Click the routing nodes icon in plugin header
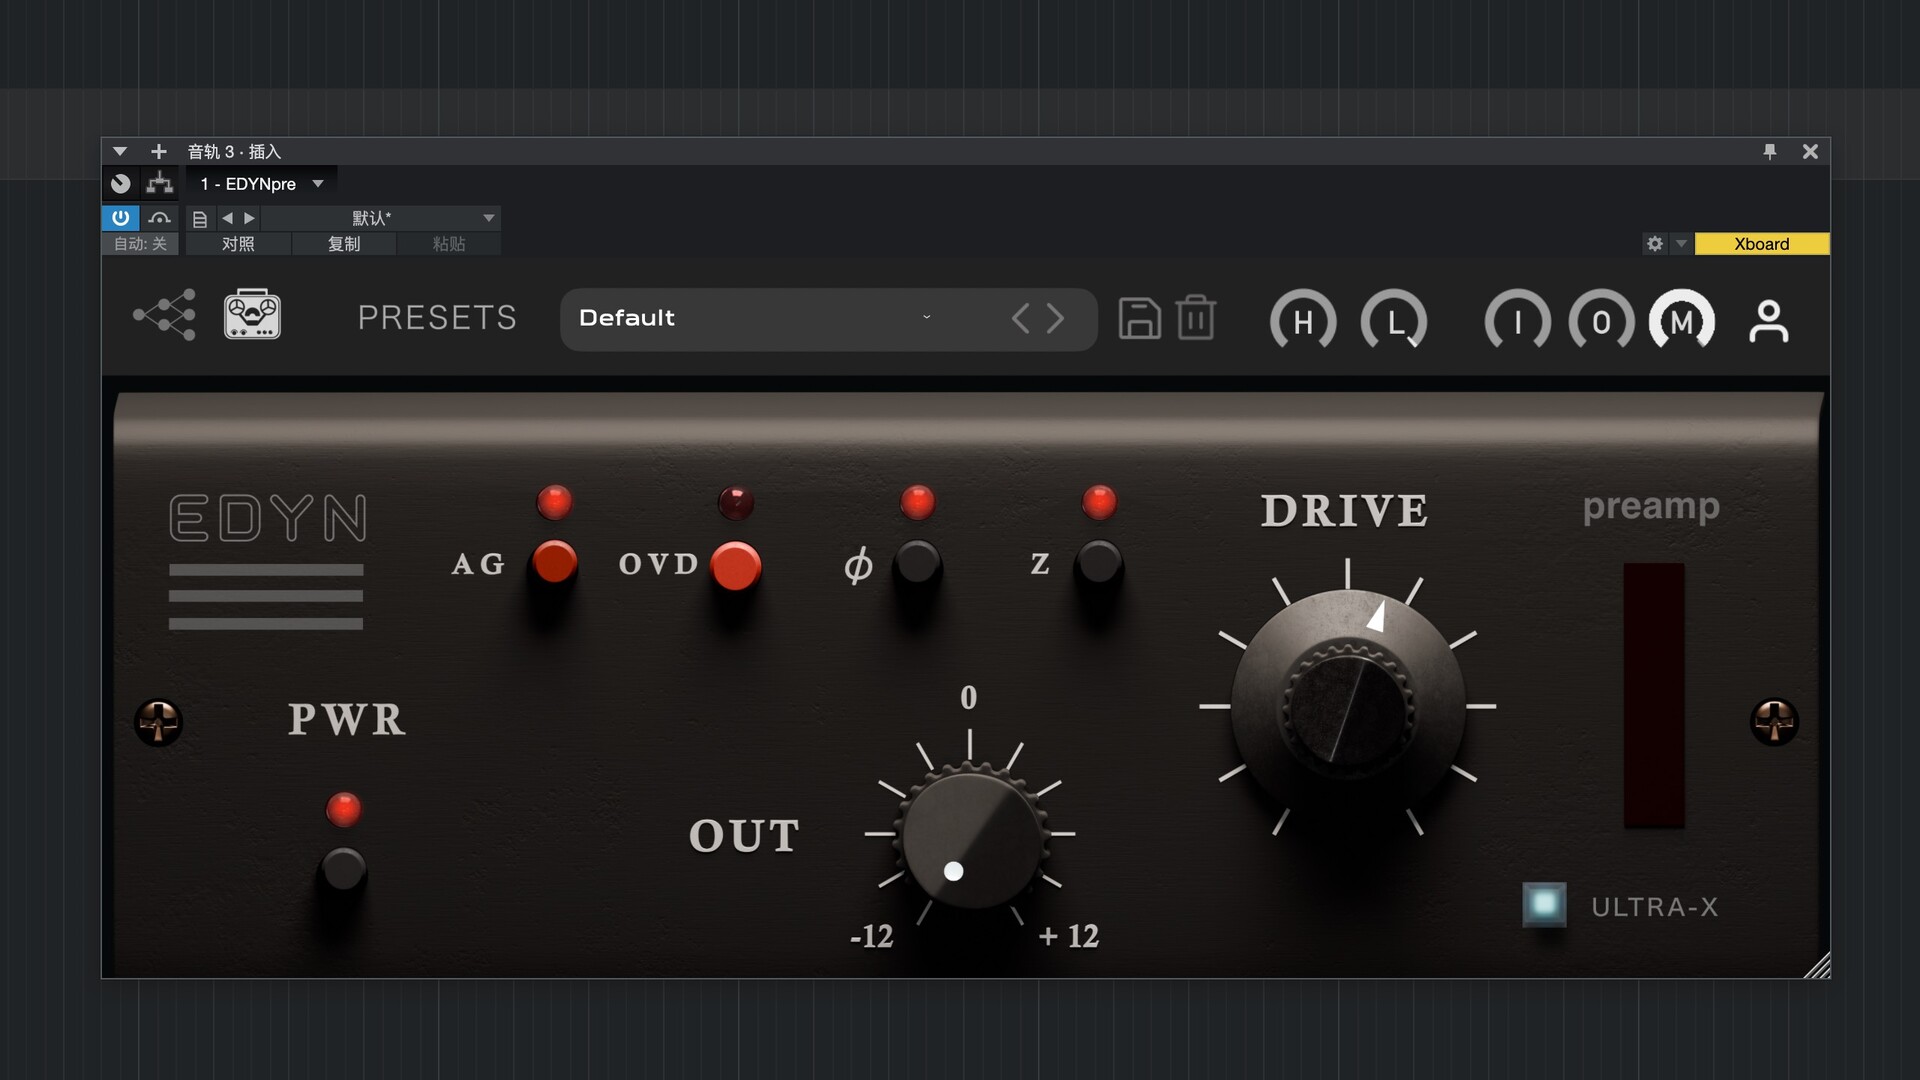This screenshot has height=1080, width=1920. (164, 316)
